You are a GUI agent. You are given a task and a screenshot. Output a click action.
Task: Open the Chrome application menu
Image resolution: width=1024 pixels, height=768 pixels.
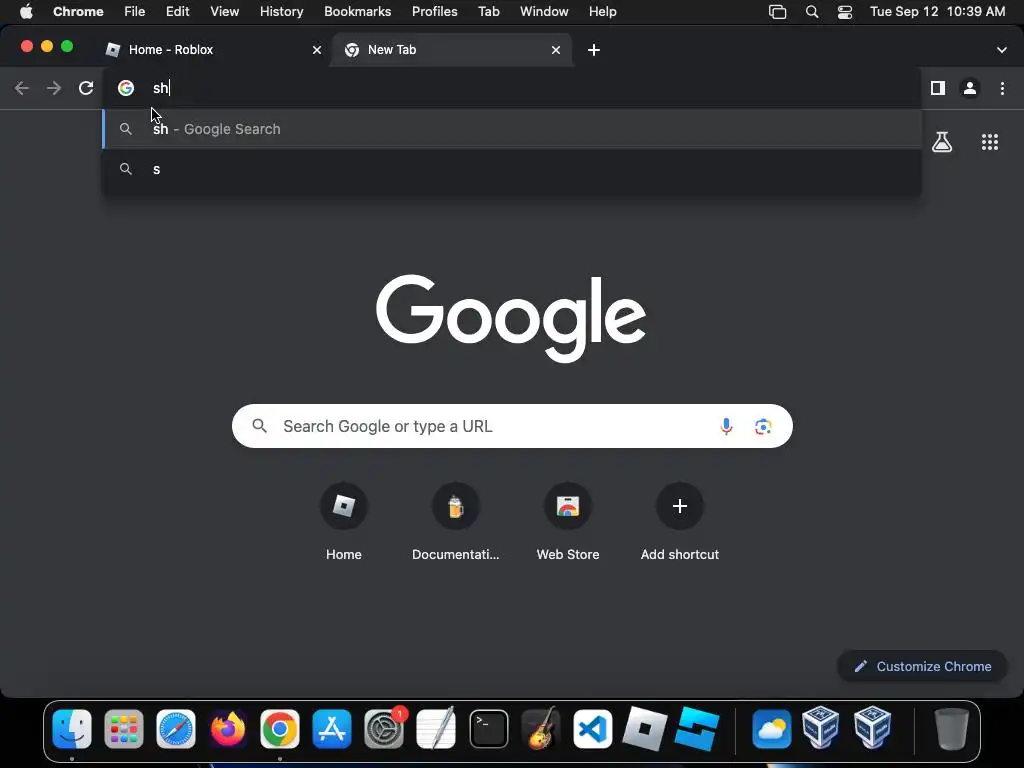tap(78, 12)
